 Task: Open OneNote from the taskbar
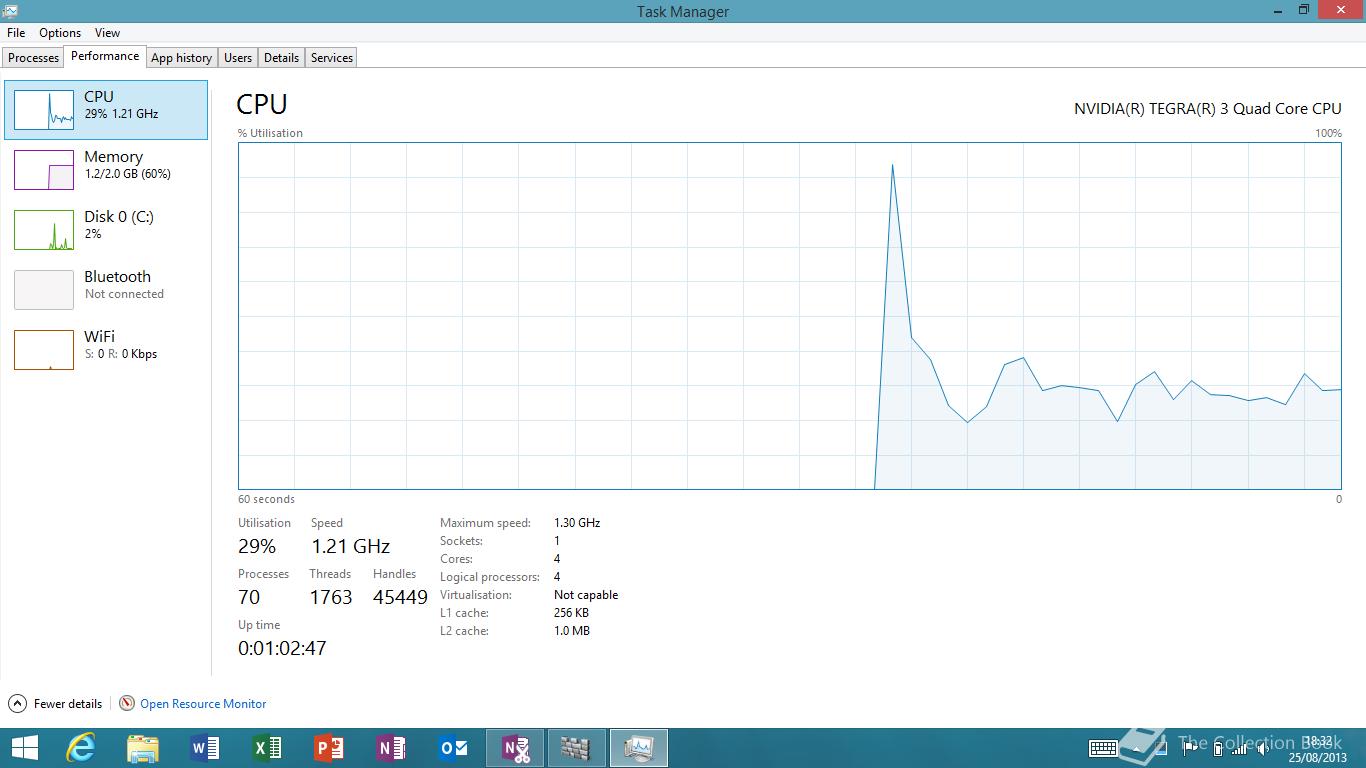(391, 748)
